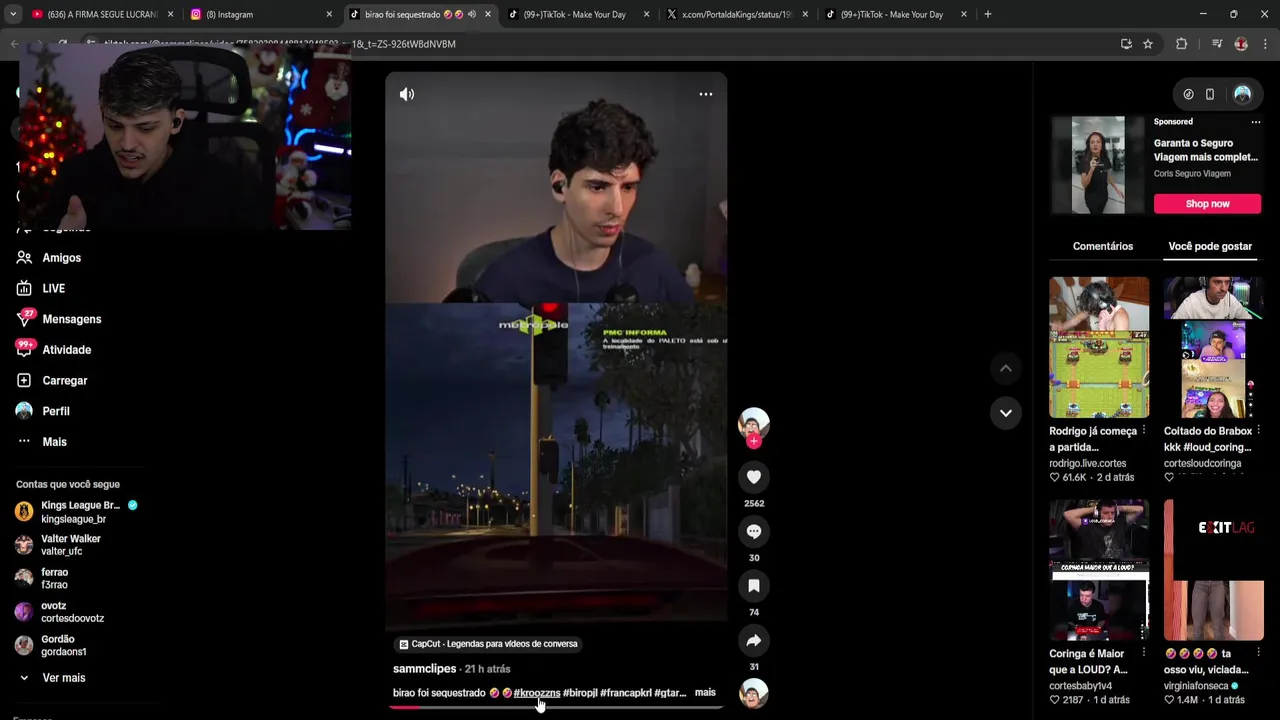Screen dimensions: 1280x720
Task: Open options for Coitado do Brabox card
Action: pos(1258,431)
